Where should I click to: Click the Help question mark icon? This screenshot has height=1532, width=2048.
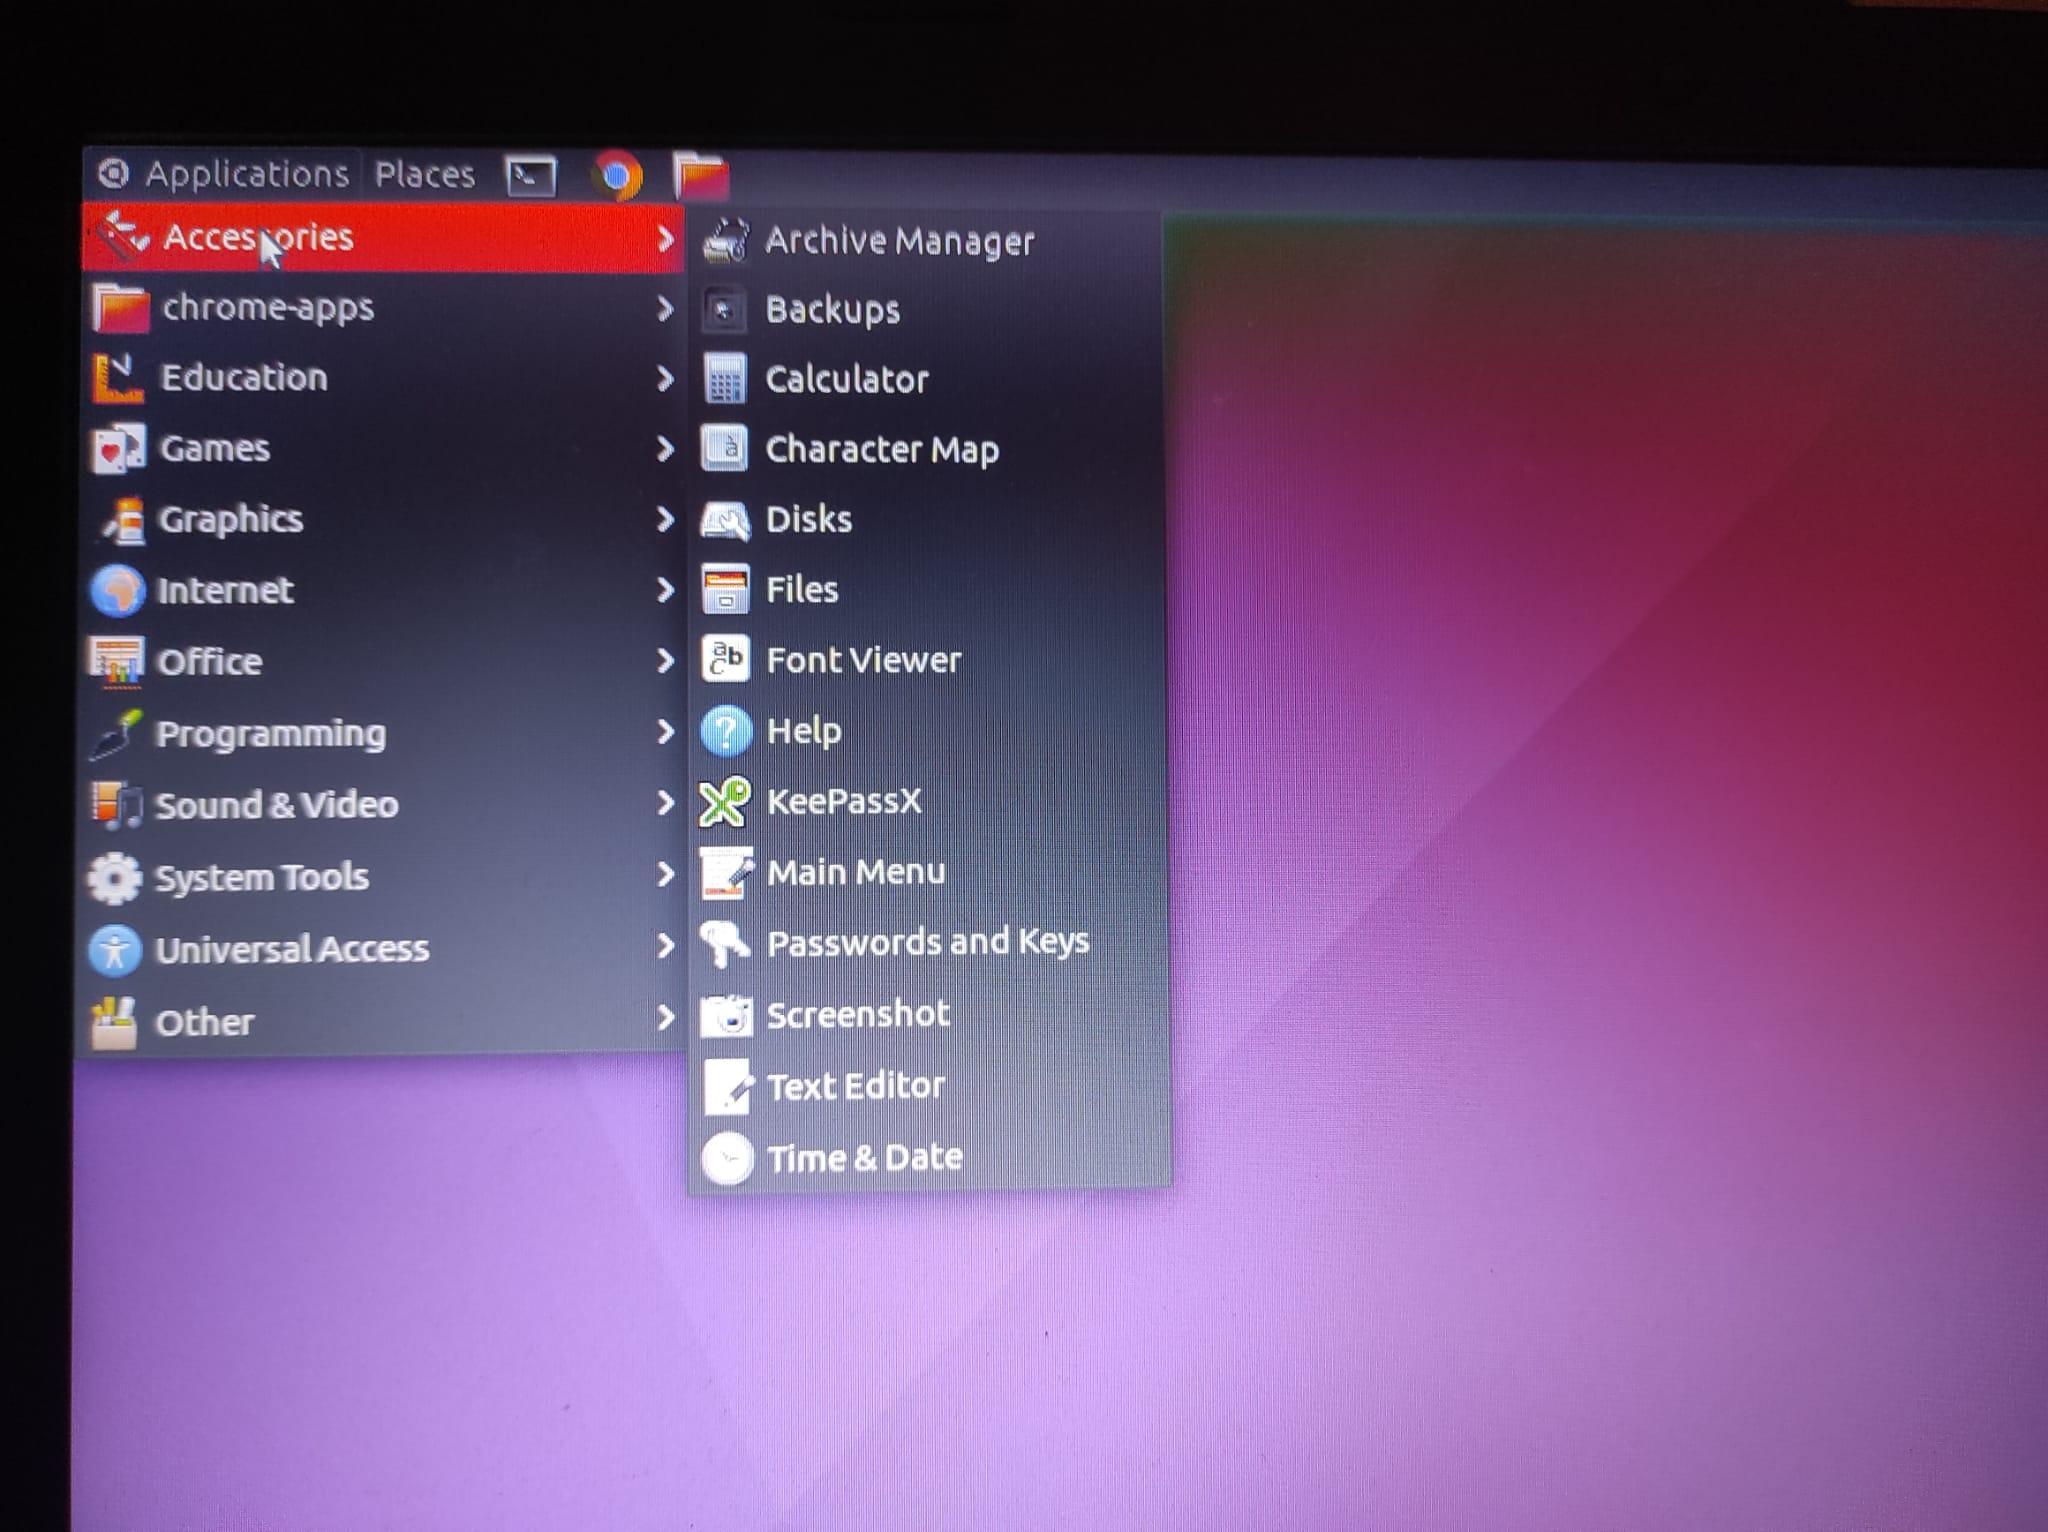[725, 731]
